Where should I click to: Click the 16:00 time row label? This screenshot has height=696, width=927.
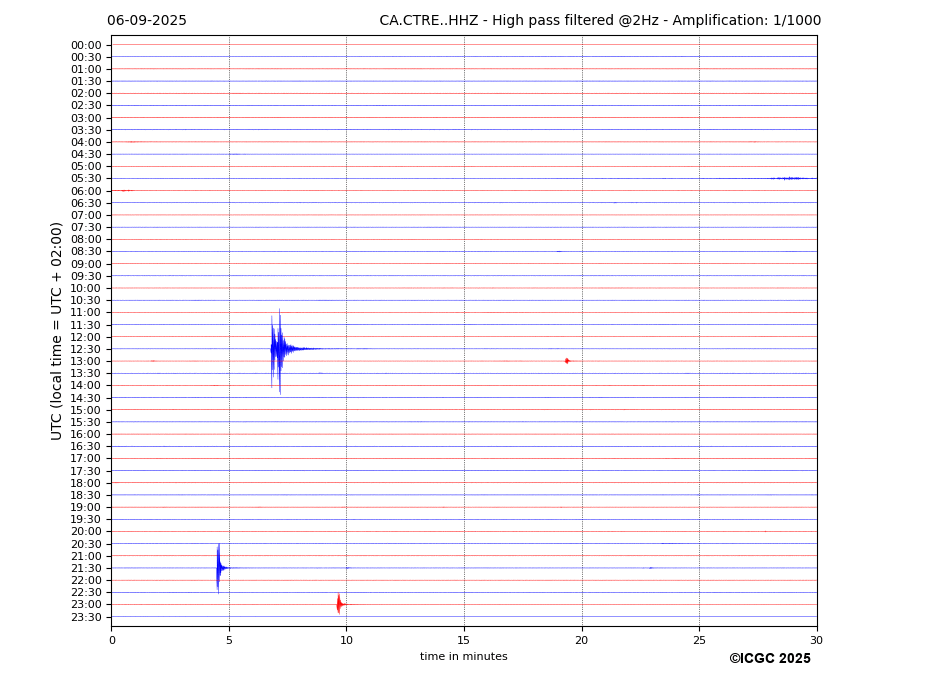[x=86, y=435]
